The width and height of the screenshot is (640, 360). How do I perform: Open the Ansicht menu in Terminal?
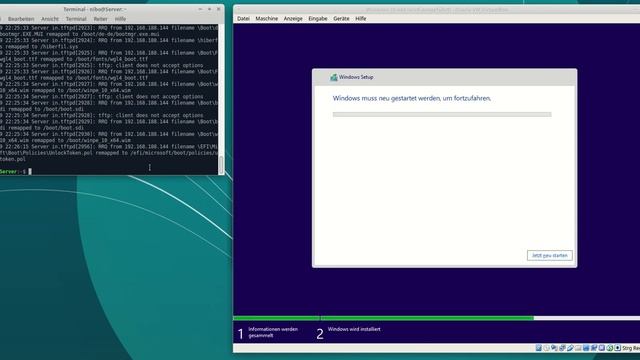tap(50, 19)
